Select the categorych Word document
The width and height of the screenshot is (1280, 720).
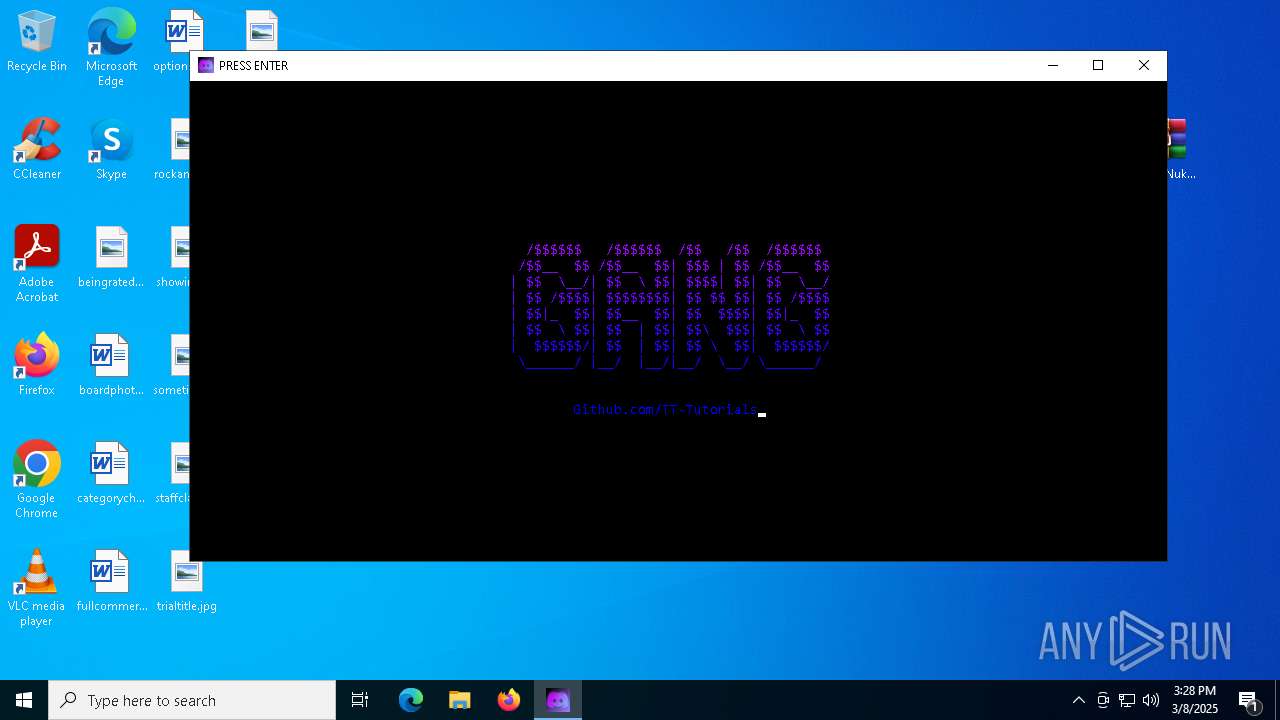pyautogui.click(x=111, y=474)
